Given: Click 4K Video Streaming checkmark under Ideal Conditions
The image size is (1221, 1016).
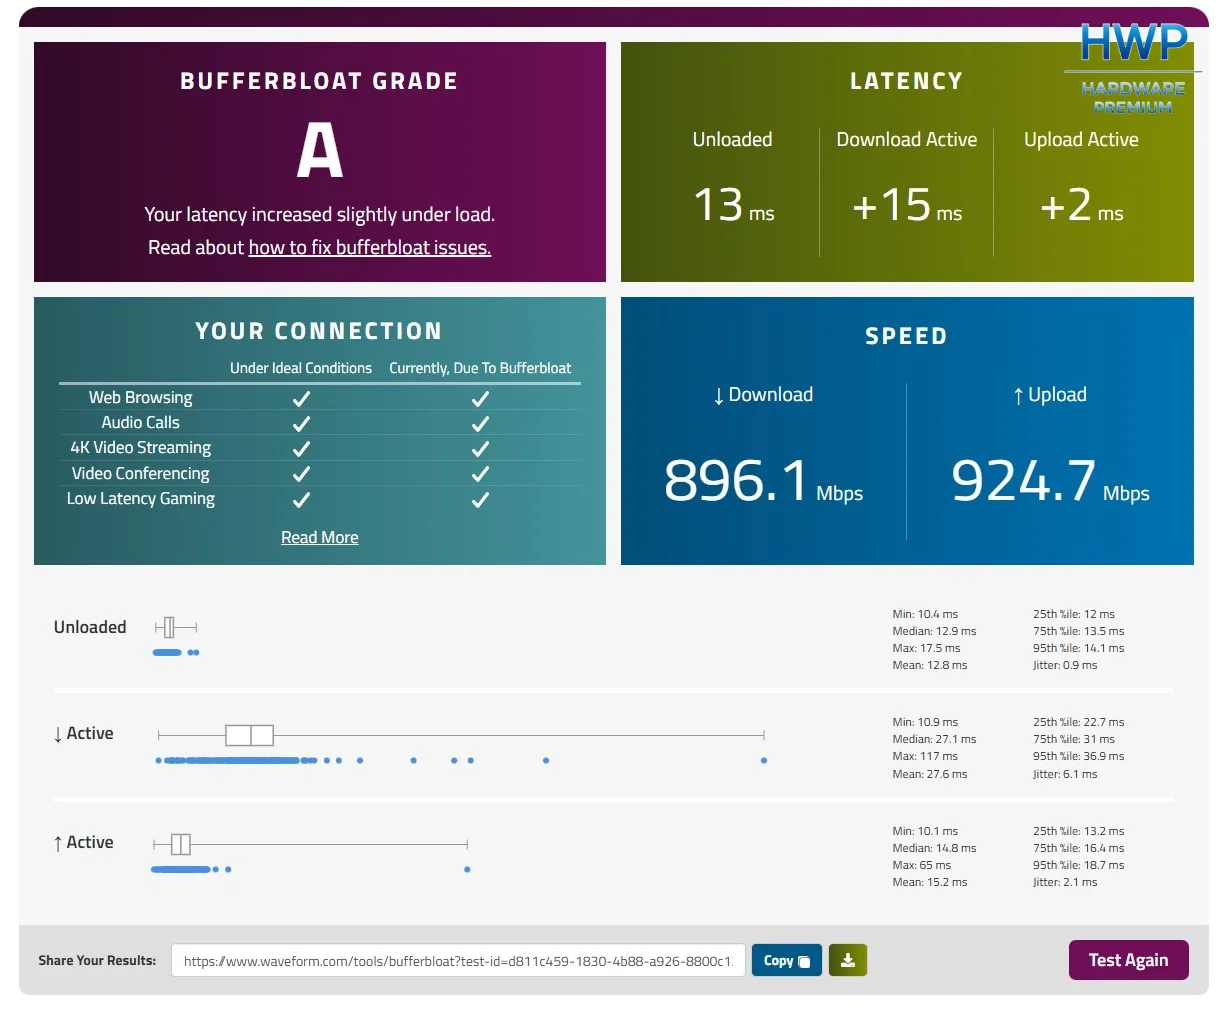Looking at the screenshot, I should click(x=301, y=449).
